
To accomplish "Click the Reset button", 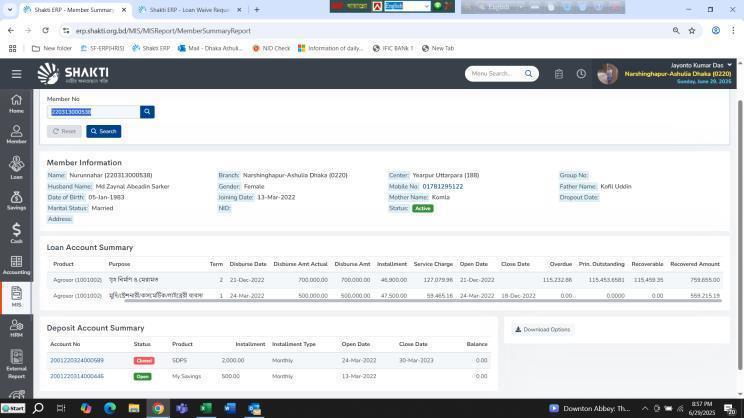I will point(64,131).
